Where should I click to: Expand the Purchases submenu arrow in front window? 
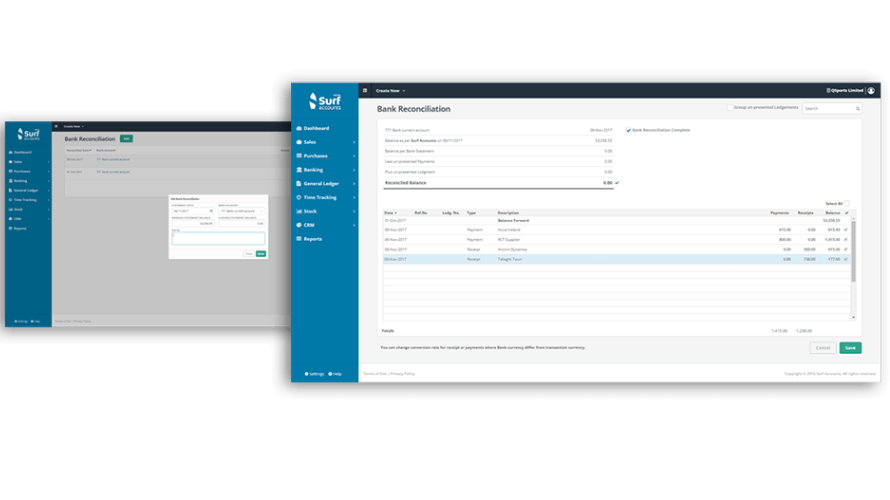pos(354,156)
